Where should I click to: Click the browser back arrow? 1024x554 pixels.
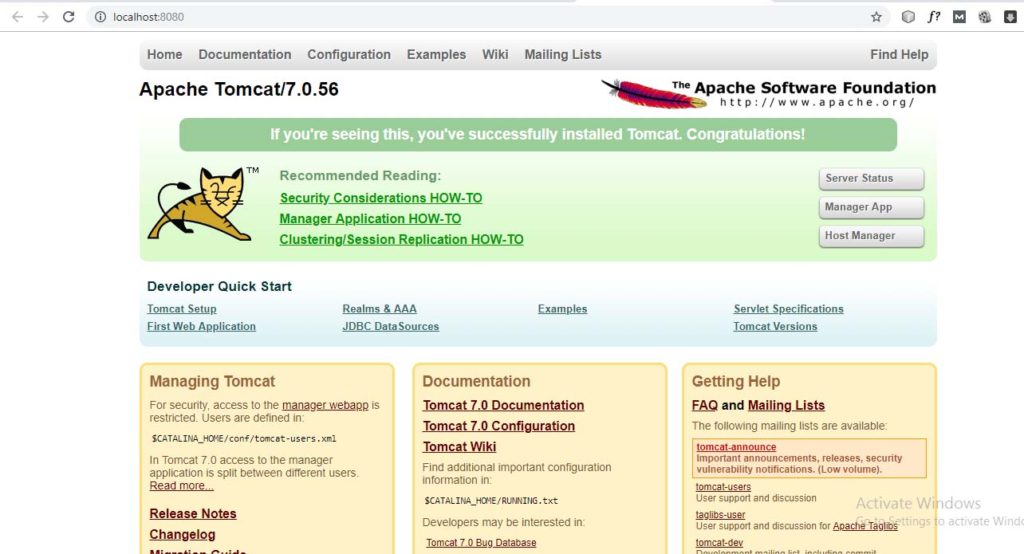pyautogui.click(x=18, y=17)
